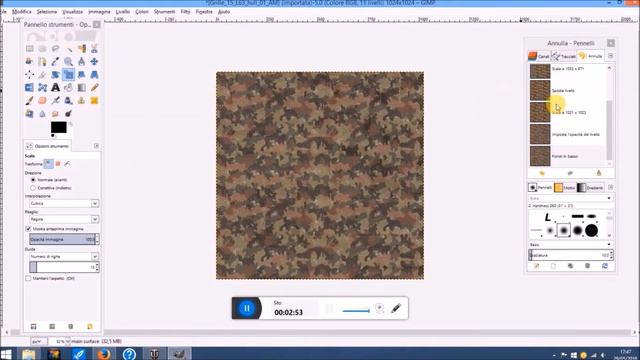Switch to the Canali tab
Screen dimensions: 640x360
[x=539, y=56]
